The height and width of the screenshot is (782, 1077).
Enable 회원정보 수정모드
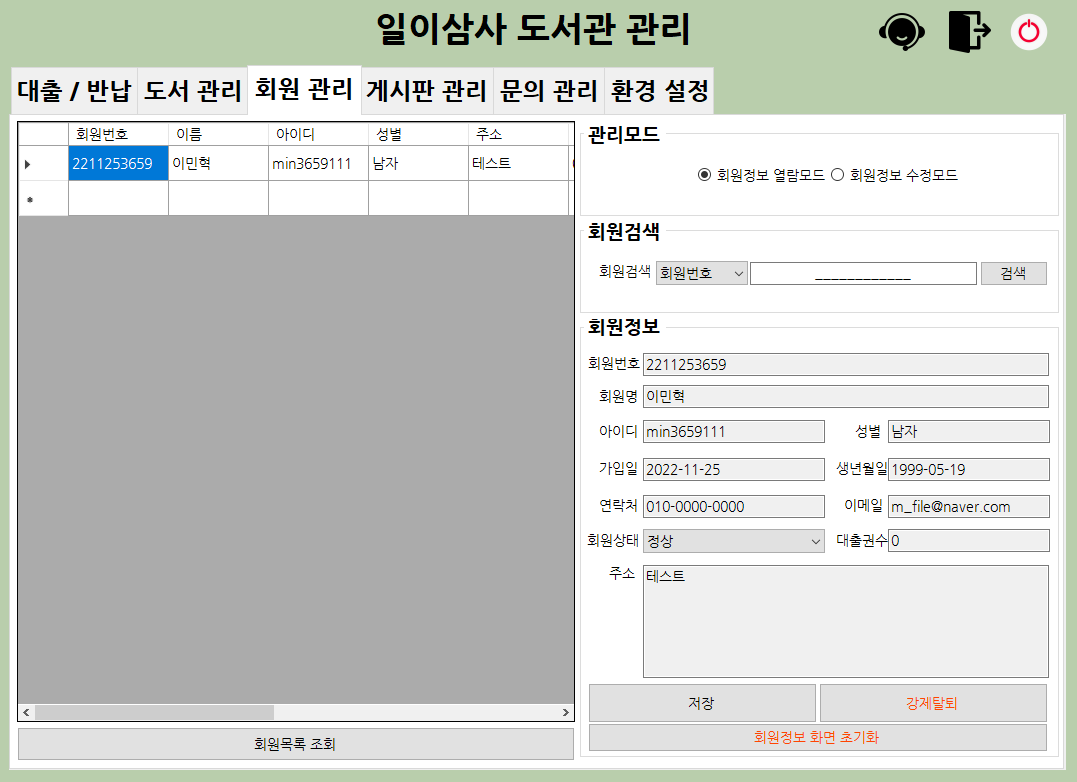point(835,173)
